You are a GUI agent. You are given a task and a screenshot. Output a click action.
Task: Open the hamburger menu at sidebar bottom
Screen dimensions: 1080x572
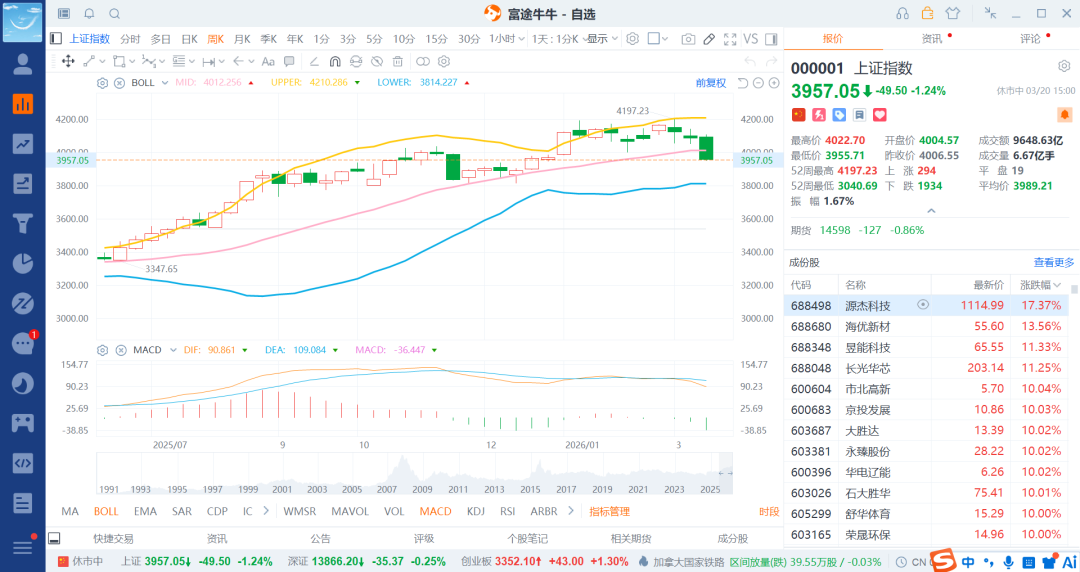click(x=23, y=547)
